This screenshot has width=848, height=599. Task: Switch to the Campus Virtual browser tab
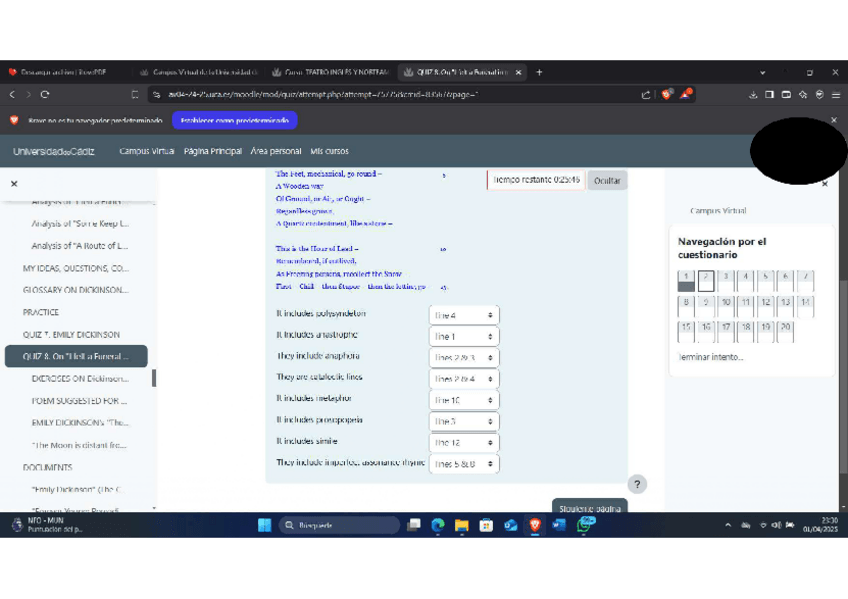click(x=198, y=72)
